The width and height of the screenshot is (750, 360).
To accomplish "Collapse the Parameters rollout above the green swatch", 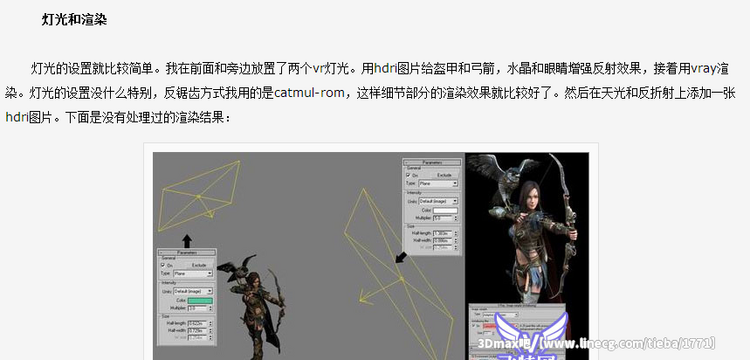I will [187, 252].
